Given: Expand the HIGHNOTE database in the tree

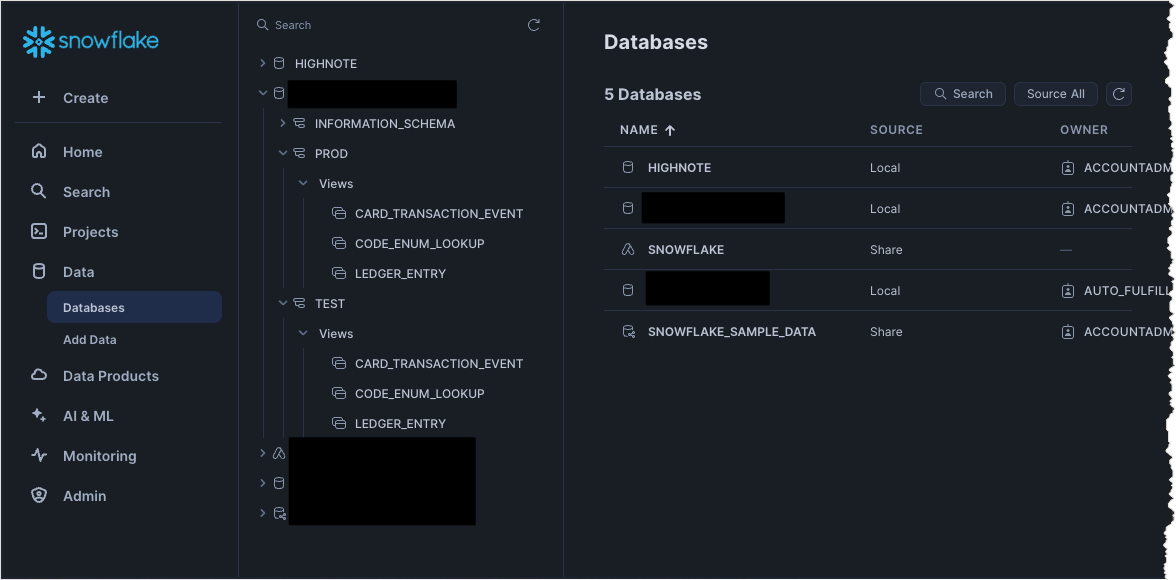Looking at the screenshot, I should 262,63.
